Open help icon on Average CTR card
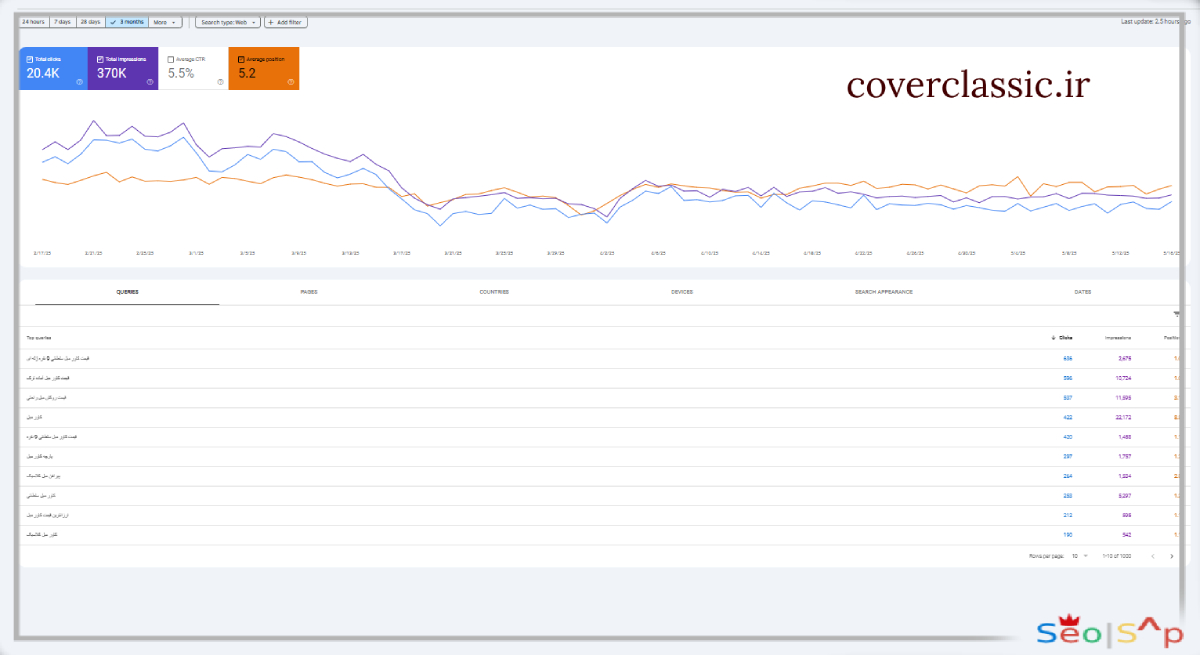 (x=220, y=82)
